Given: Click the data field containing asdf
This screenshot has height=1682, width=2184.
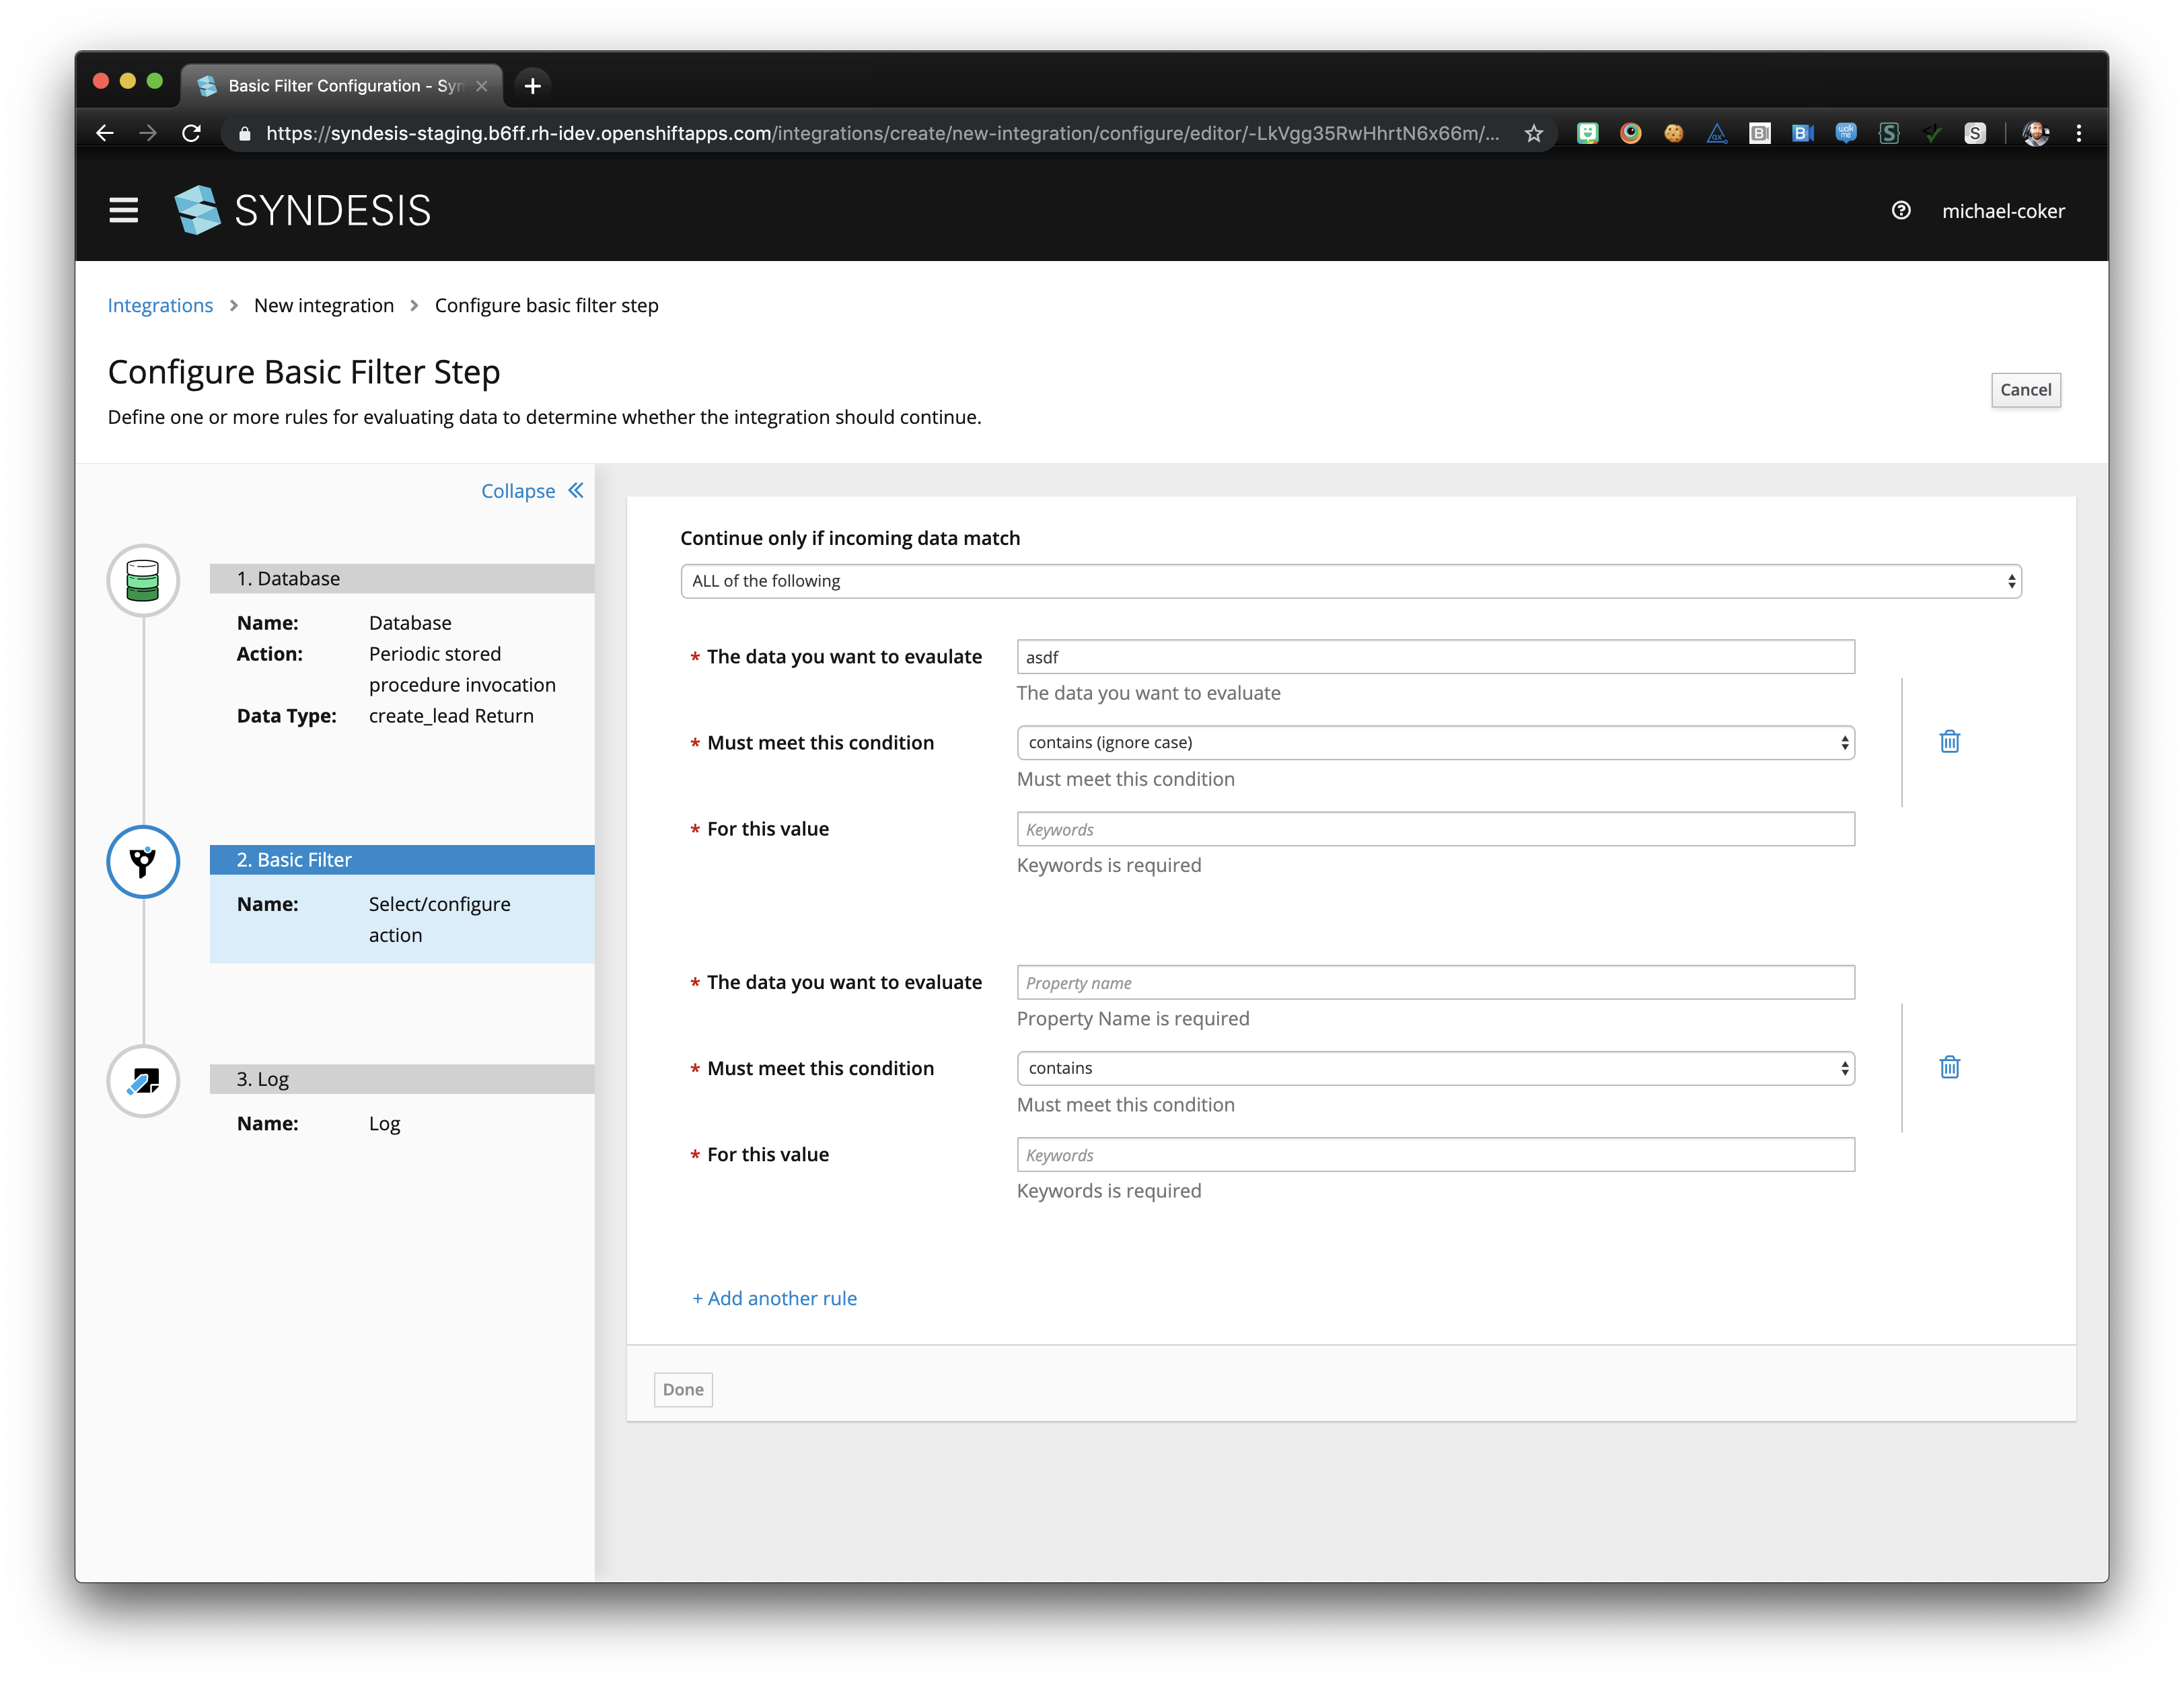Looking at the screenshot, I should tap(1436, 657).
